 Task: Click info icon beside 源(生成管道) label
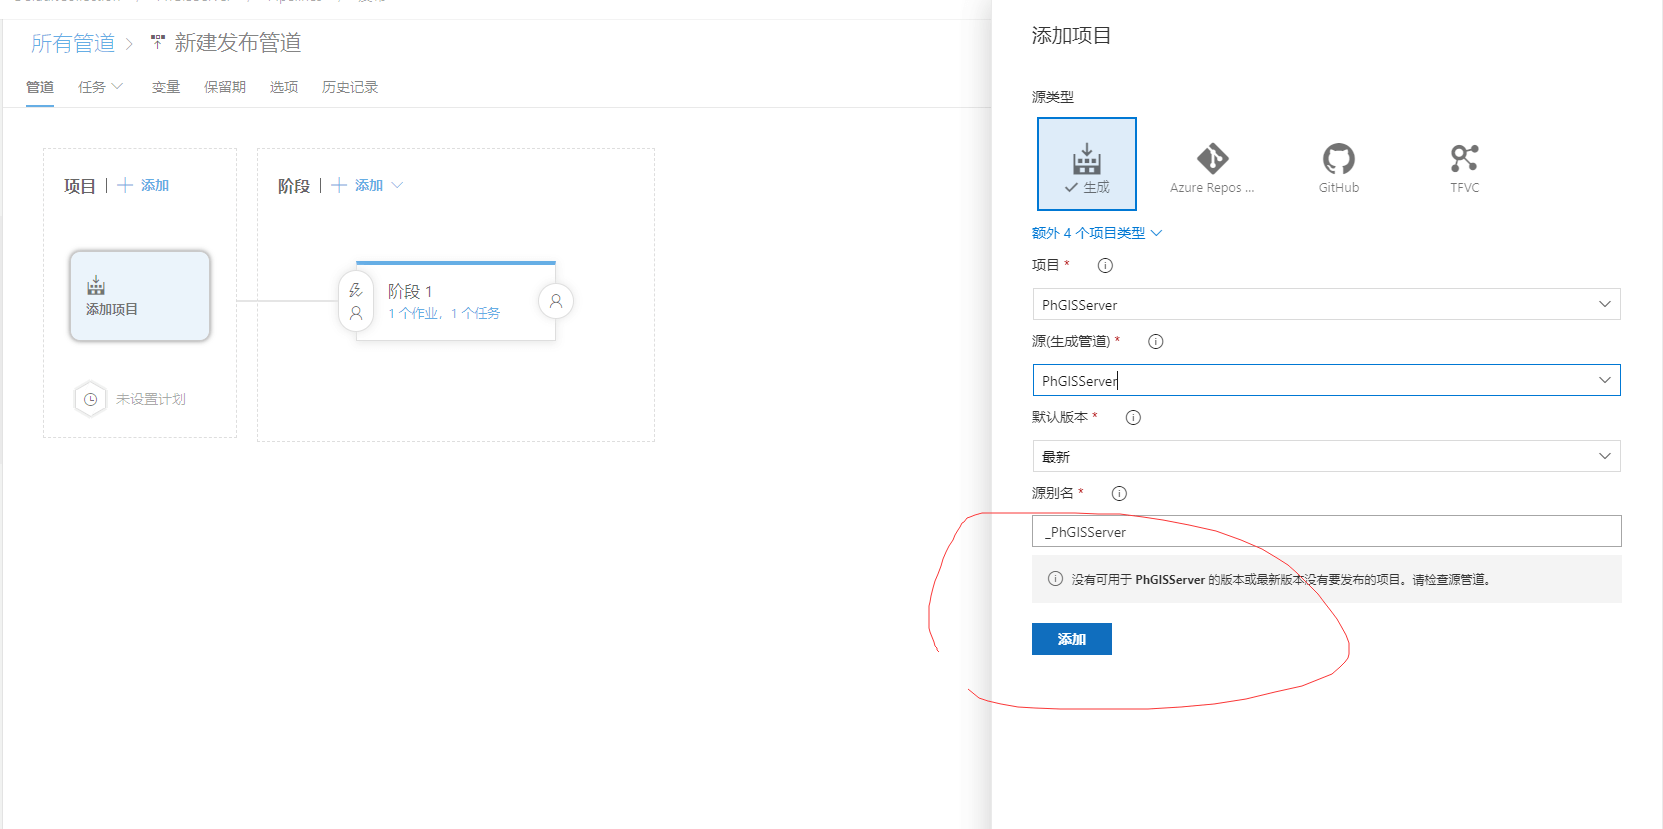click(x=1155, y=342)
